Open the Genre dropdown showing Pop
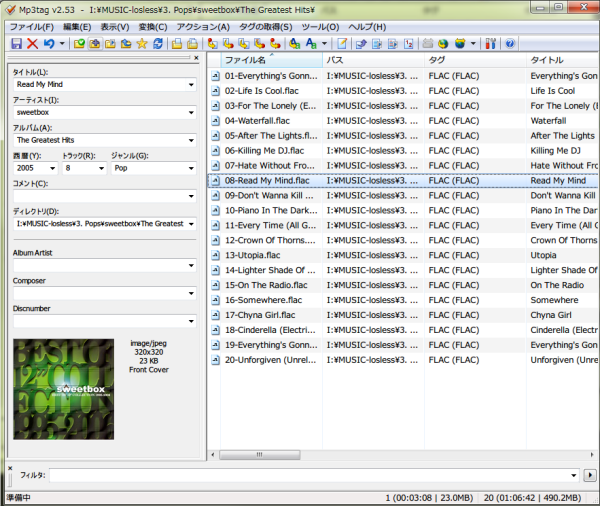Image resolution: width=600 pixels, height=506 pixels. 190,169
